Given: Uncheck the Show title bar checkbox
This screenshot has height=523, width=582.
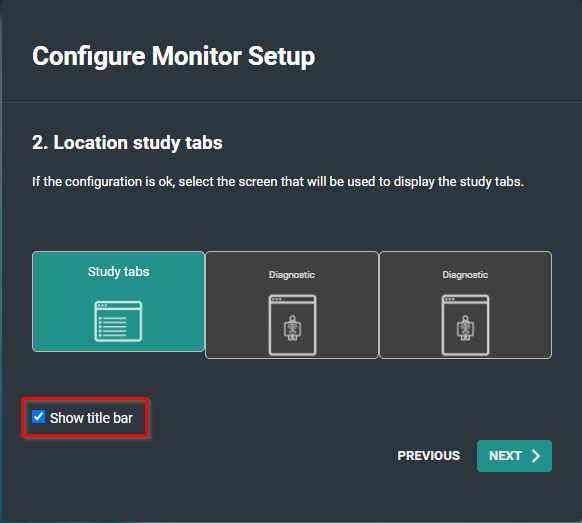Looking at the screenshot, I should point(38,416).
